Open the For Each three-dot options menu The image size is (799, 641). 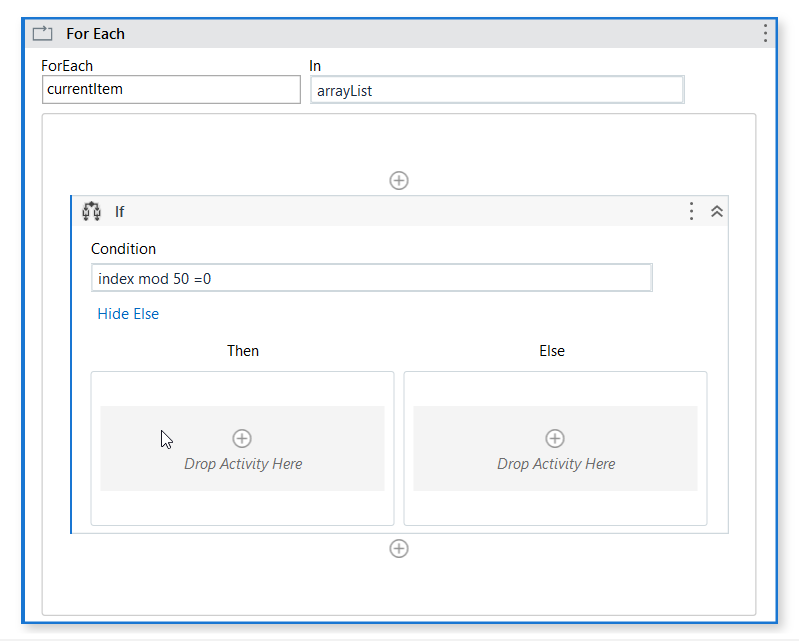[x=765, y=33]
